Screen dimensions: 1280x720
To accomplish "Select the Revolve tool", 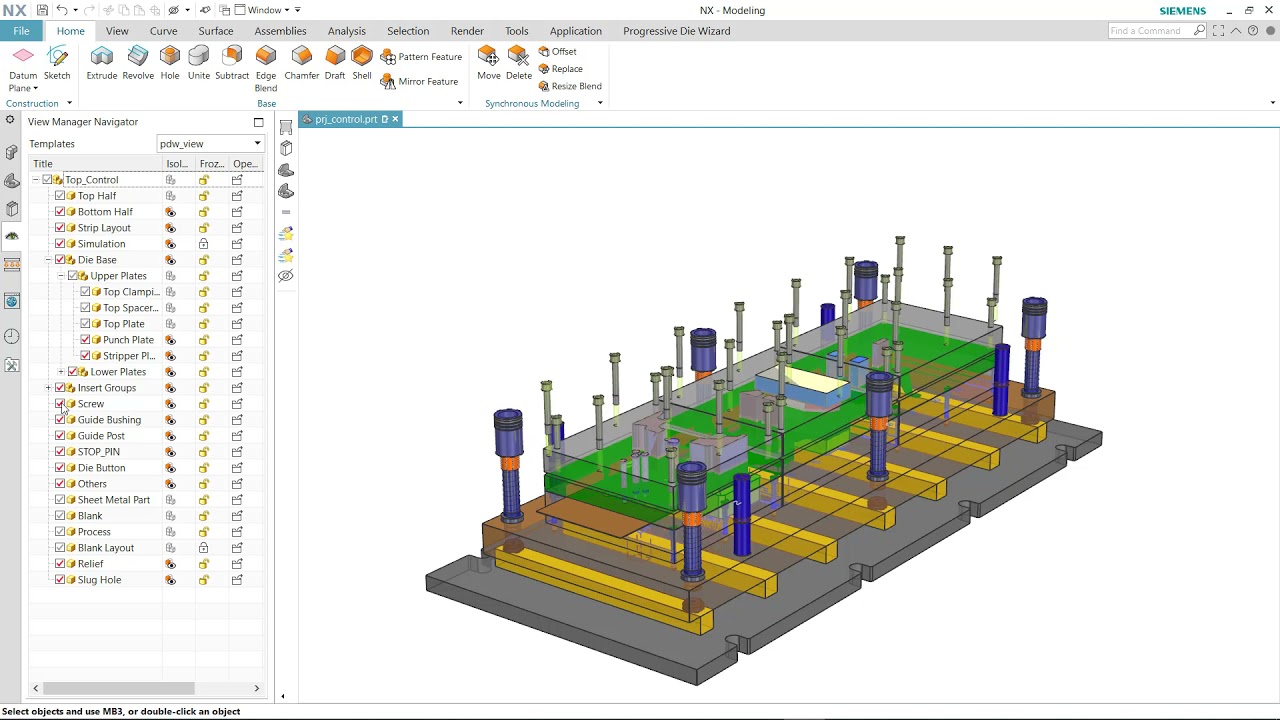I will point(138,63).
